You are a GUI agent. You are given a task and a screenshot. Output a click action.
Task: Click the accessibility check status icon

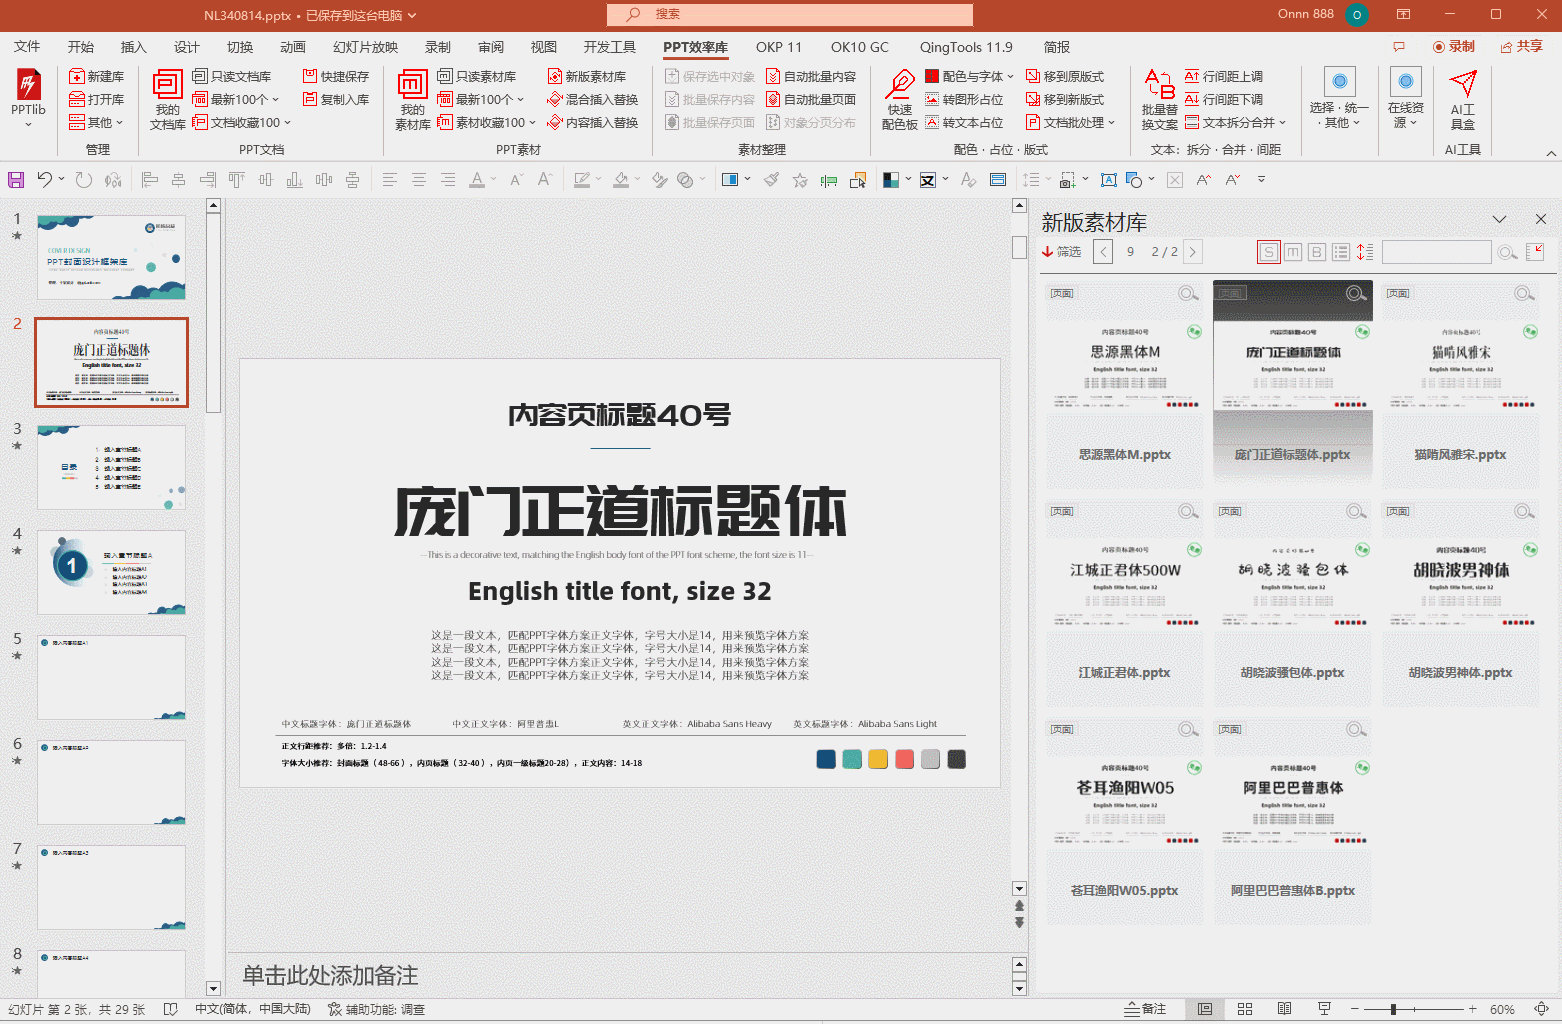pyautogui.click(x=335, y=1009)
